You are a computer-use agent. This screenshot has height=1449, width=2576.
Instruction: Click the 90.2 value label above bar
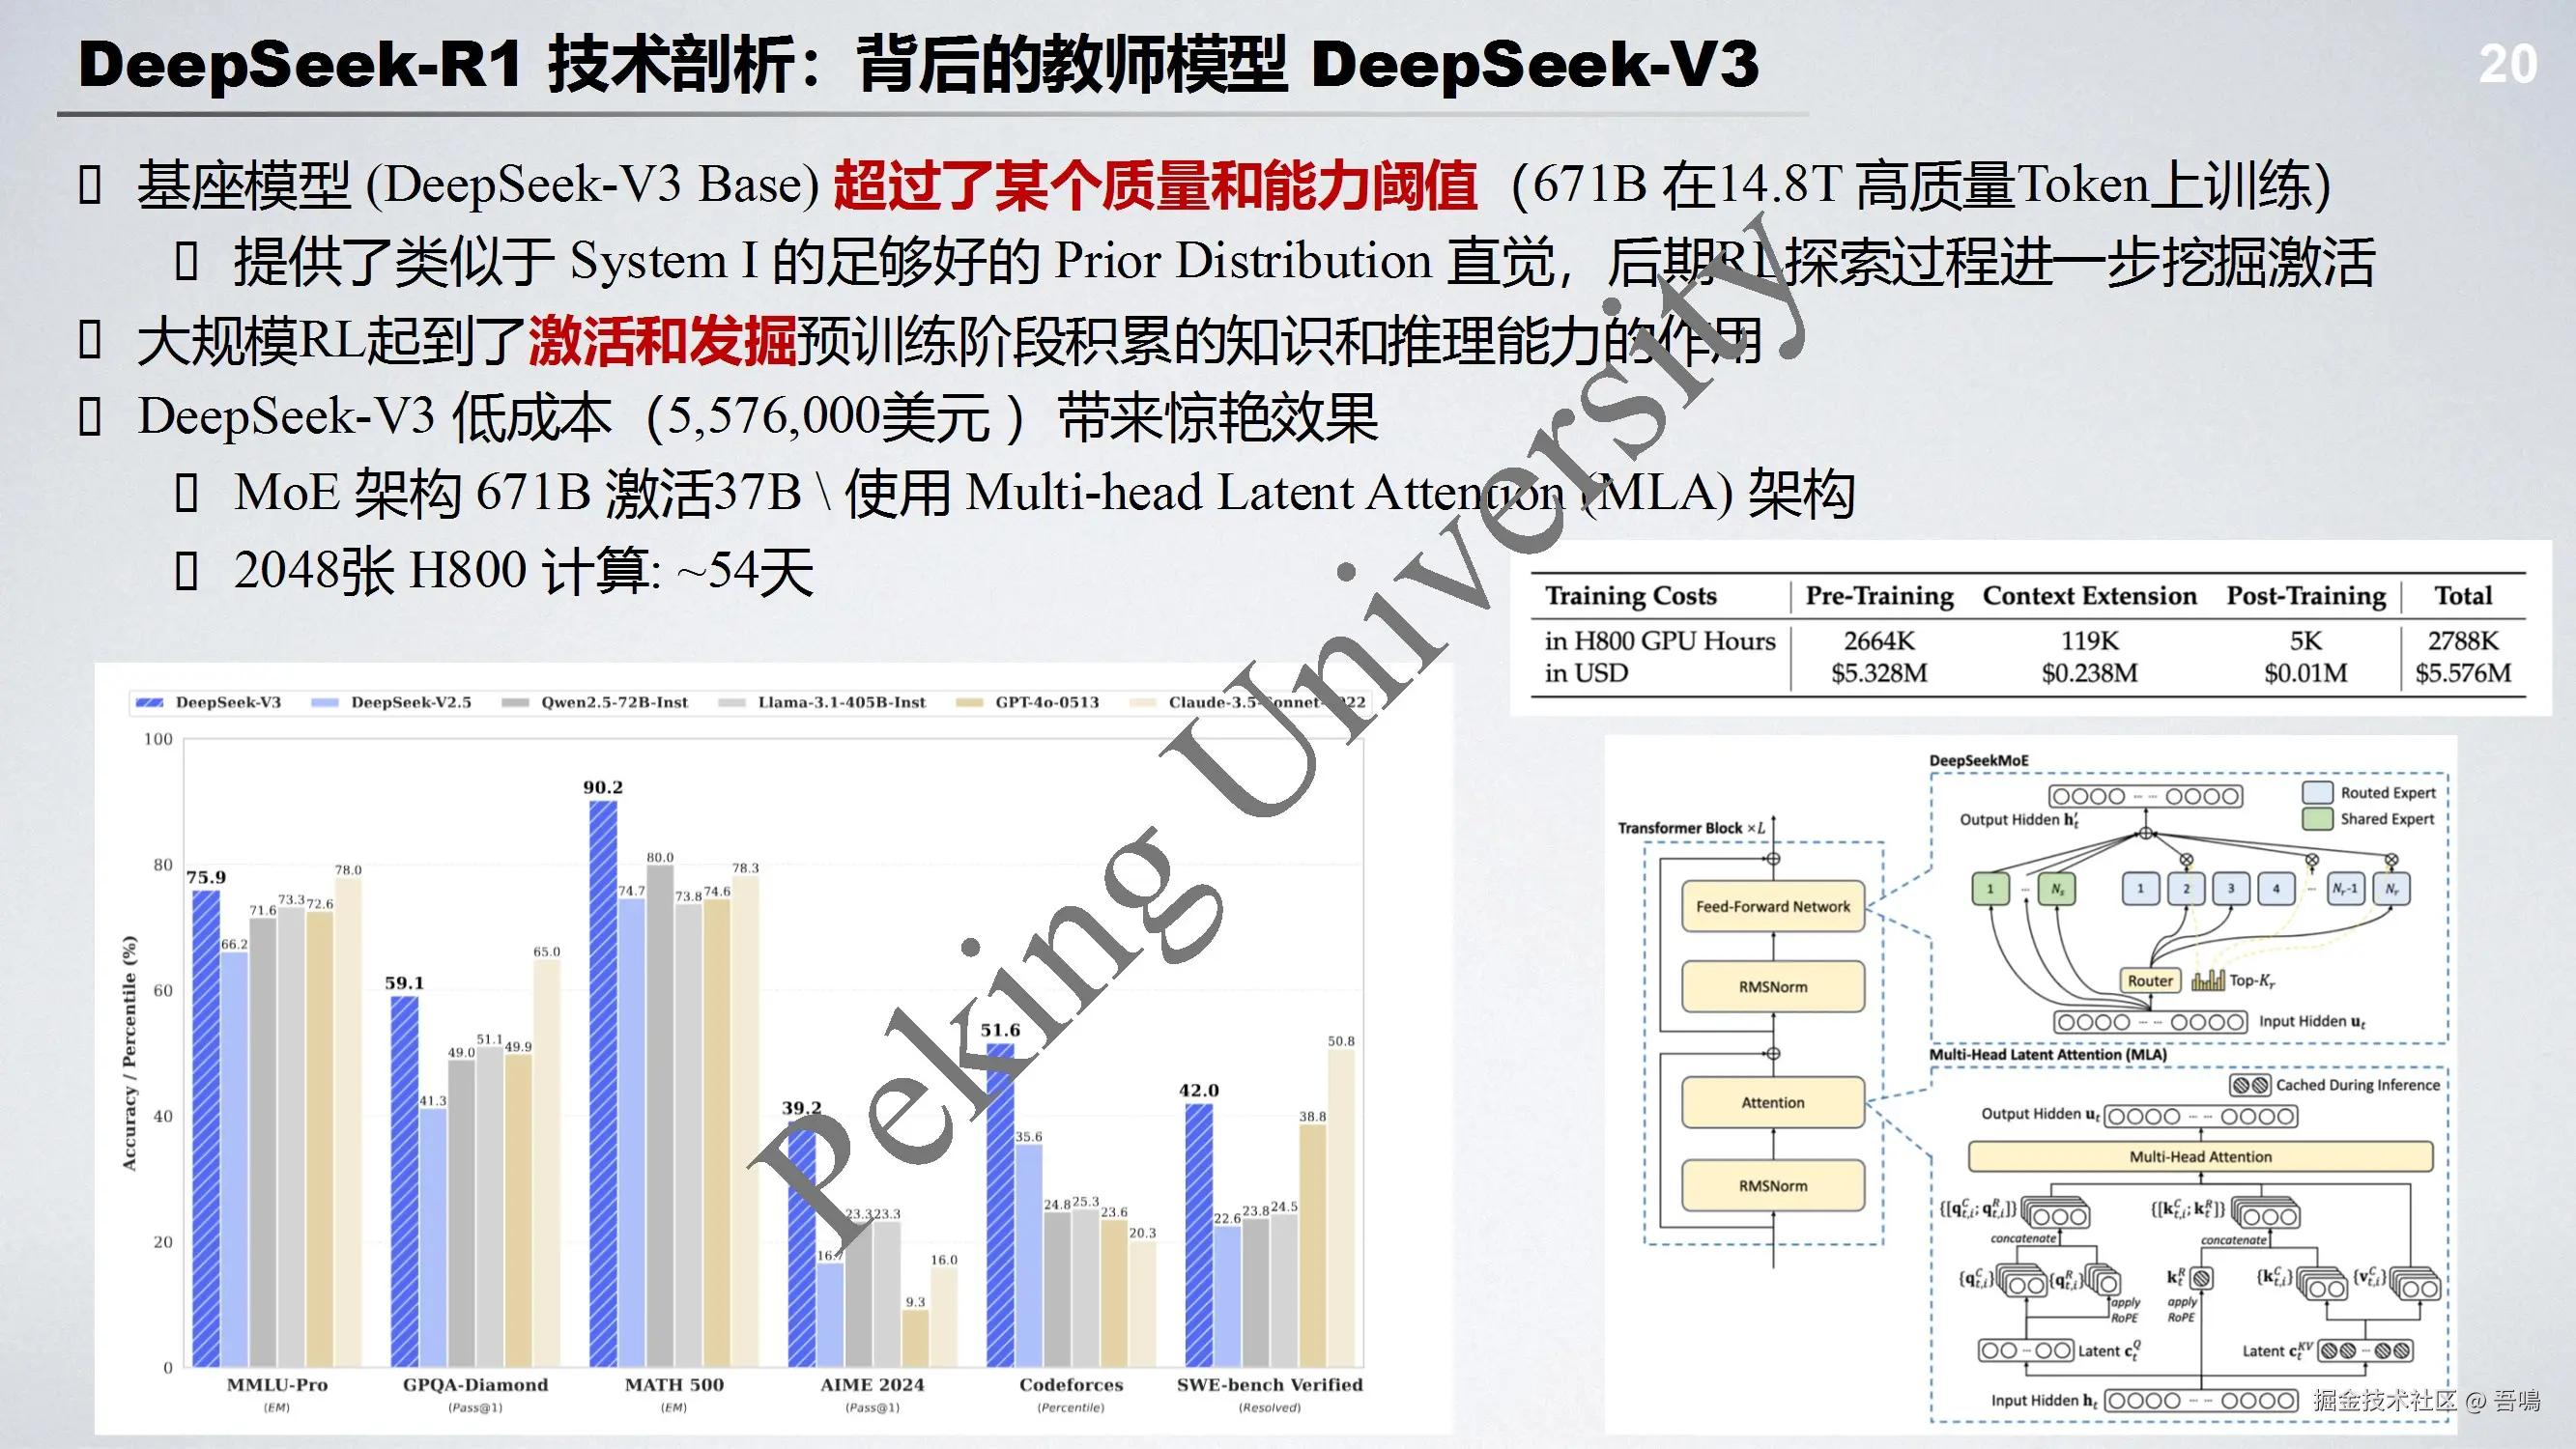603,787
